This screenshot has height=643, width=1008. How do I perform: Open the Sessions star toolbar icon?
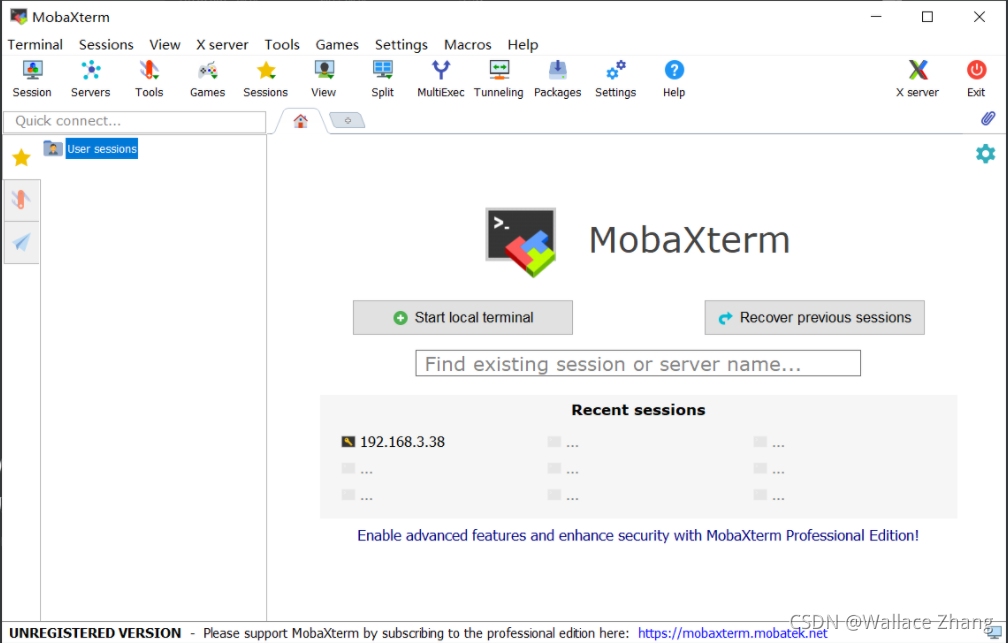[x=266, y=69]
